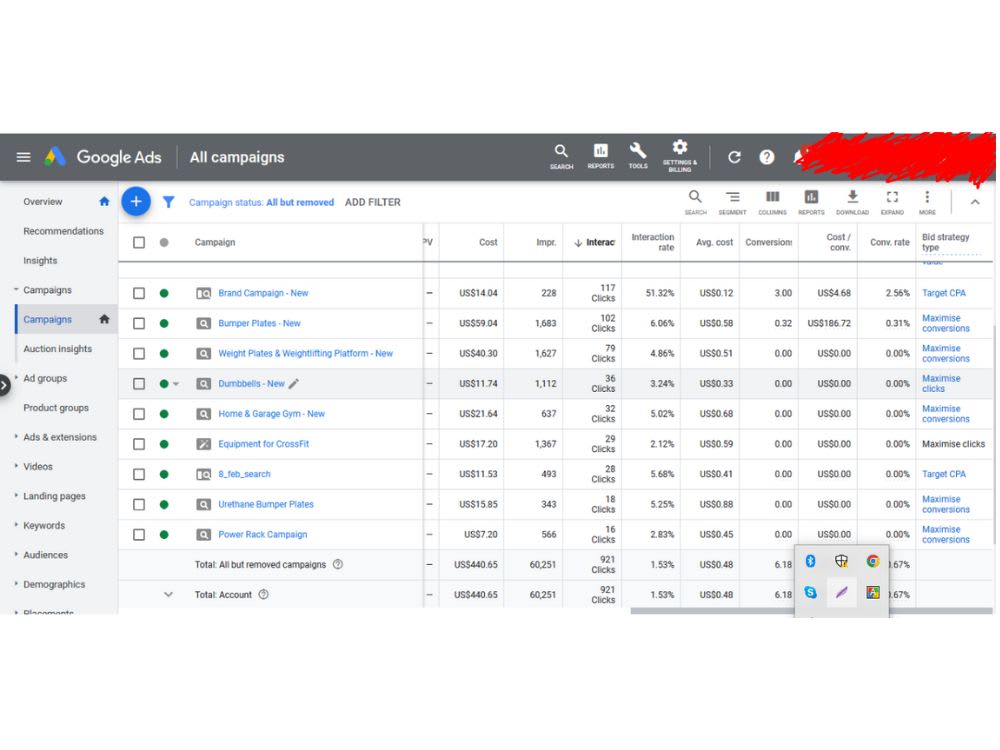Image resolution: width=1000 pixels, height=750 pixels.
Task: Edit Campaign status: All but removed filter
Action: (261, 202)
